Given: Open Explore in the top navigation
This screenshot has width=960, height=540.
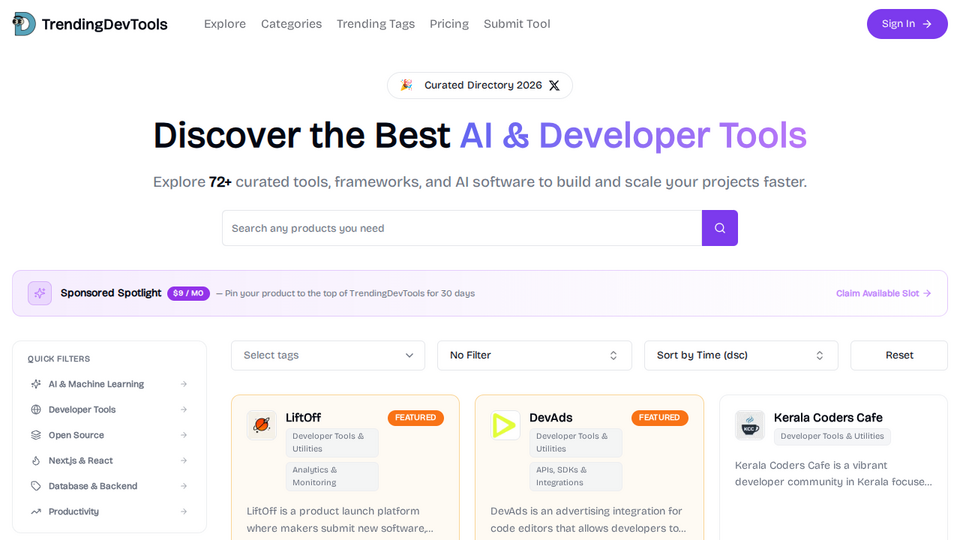Looking at the screenshot, I should (225, 24).
